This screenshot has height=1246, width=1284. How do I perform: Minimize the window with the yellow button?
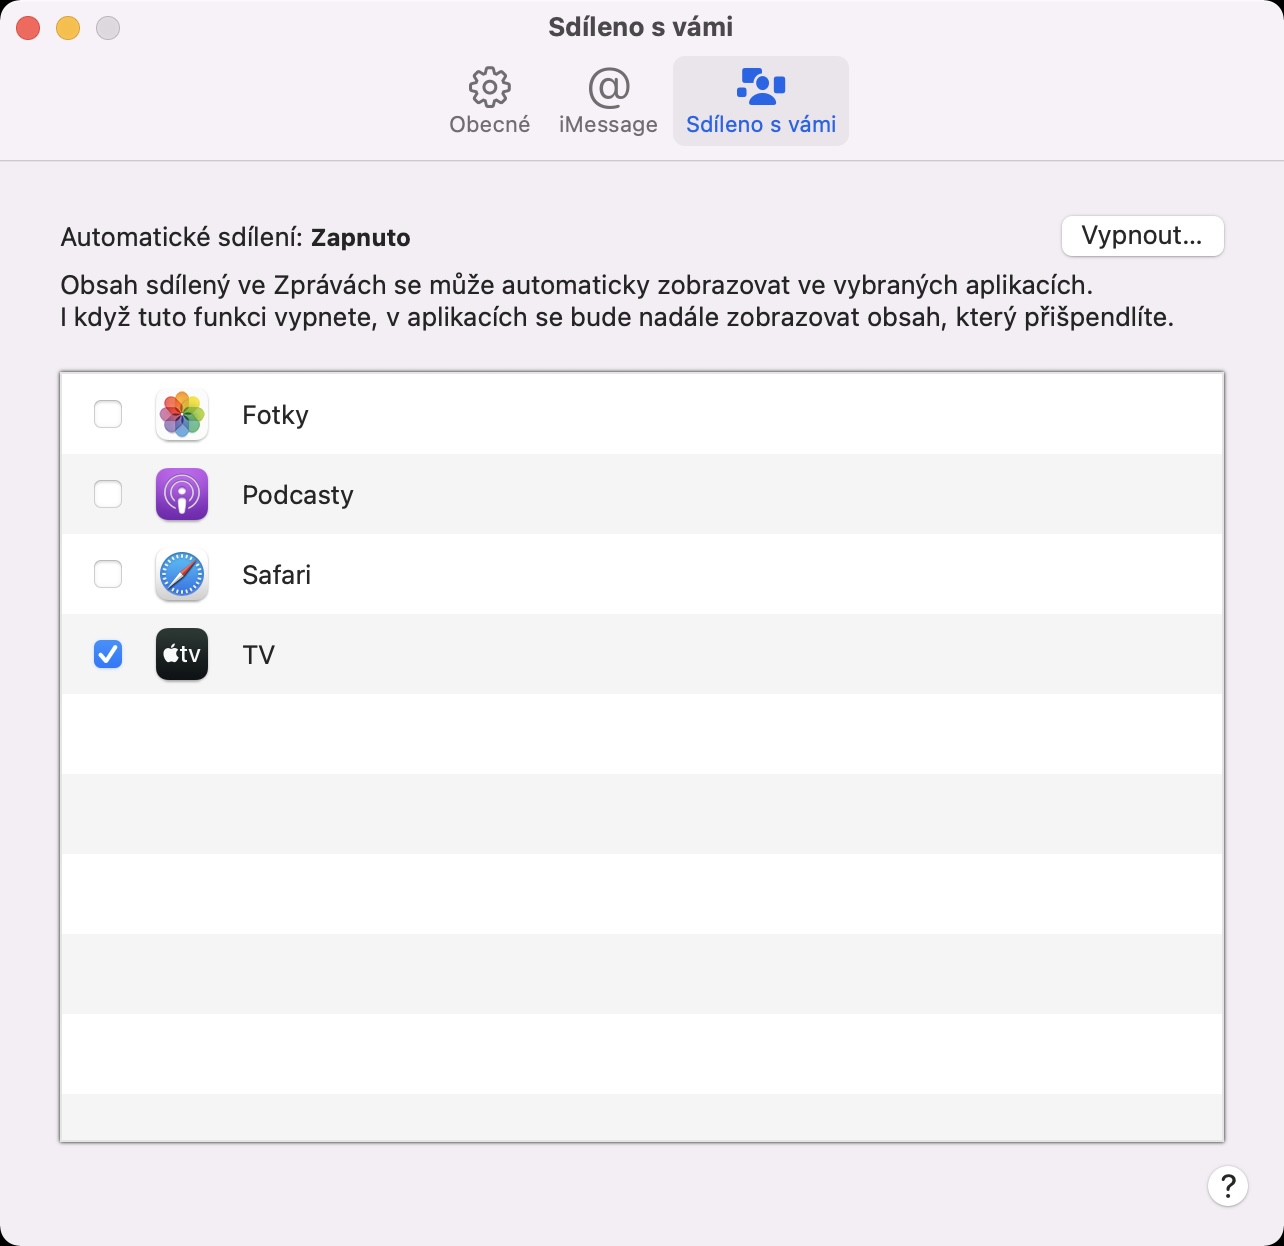pos(68,28)
